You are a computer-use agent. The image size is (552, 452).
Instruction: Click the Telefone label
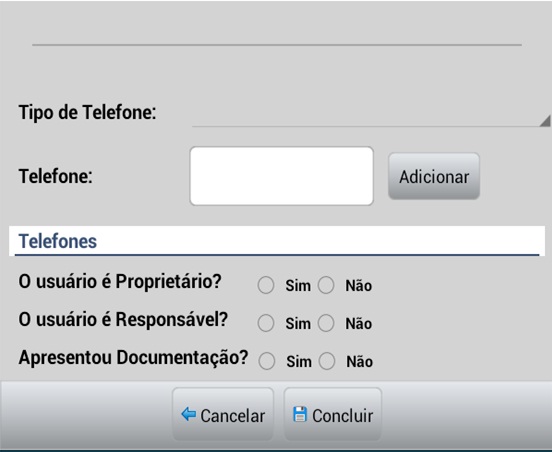pos(56,176)
